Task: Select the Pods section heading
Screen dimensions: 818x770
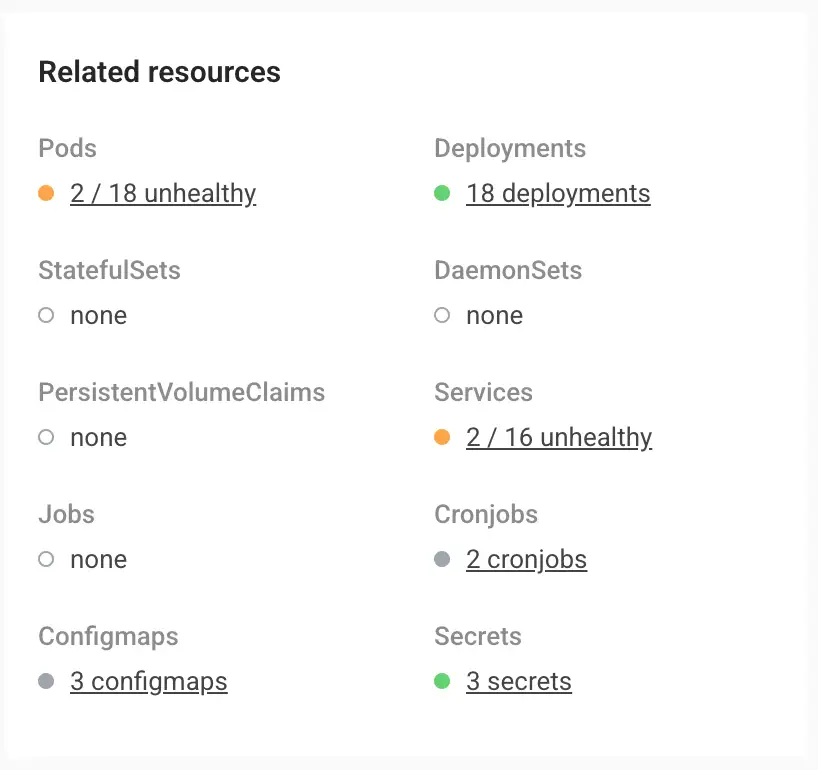Action: coord(66,148)
